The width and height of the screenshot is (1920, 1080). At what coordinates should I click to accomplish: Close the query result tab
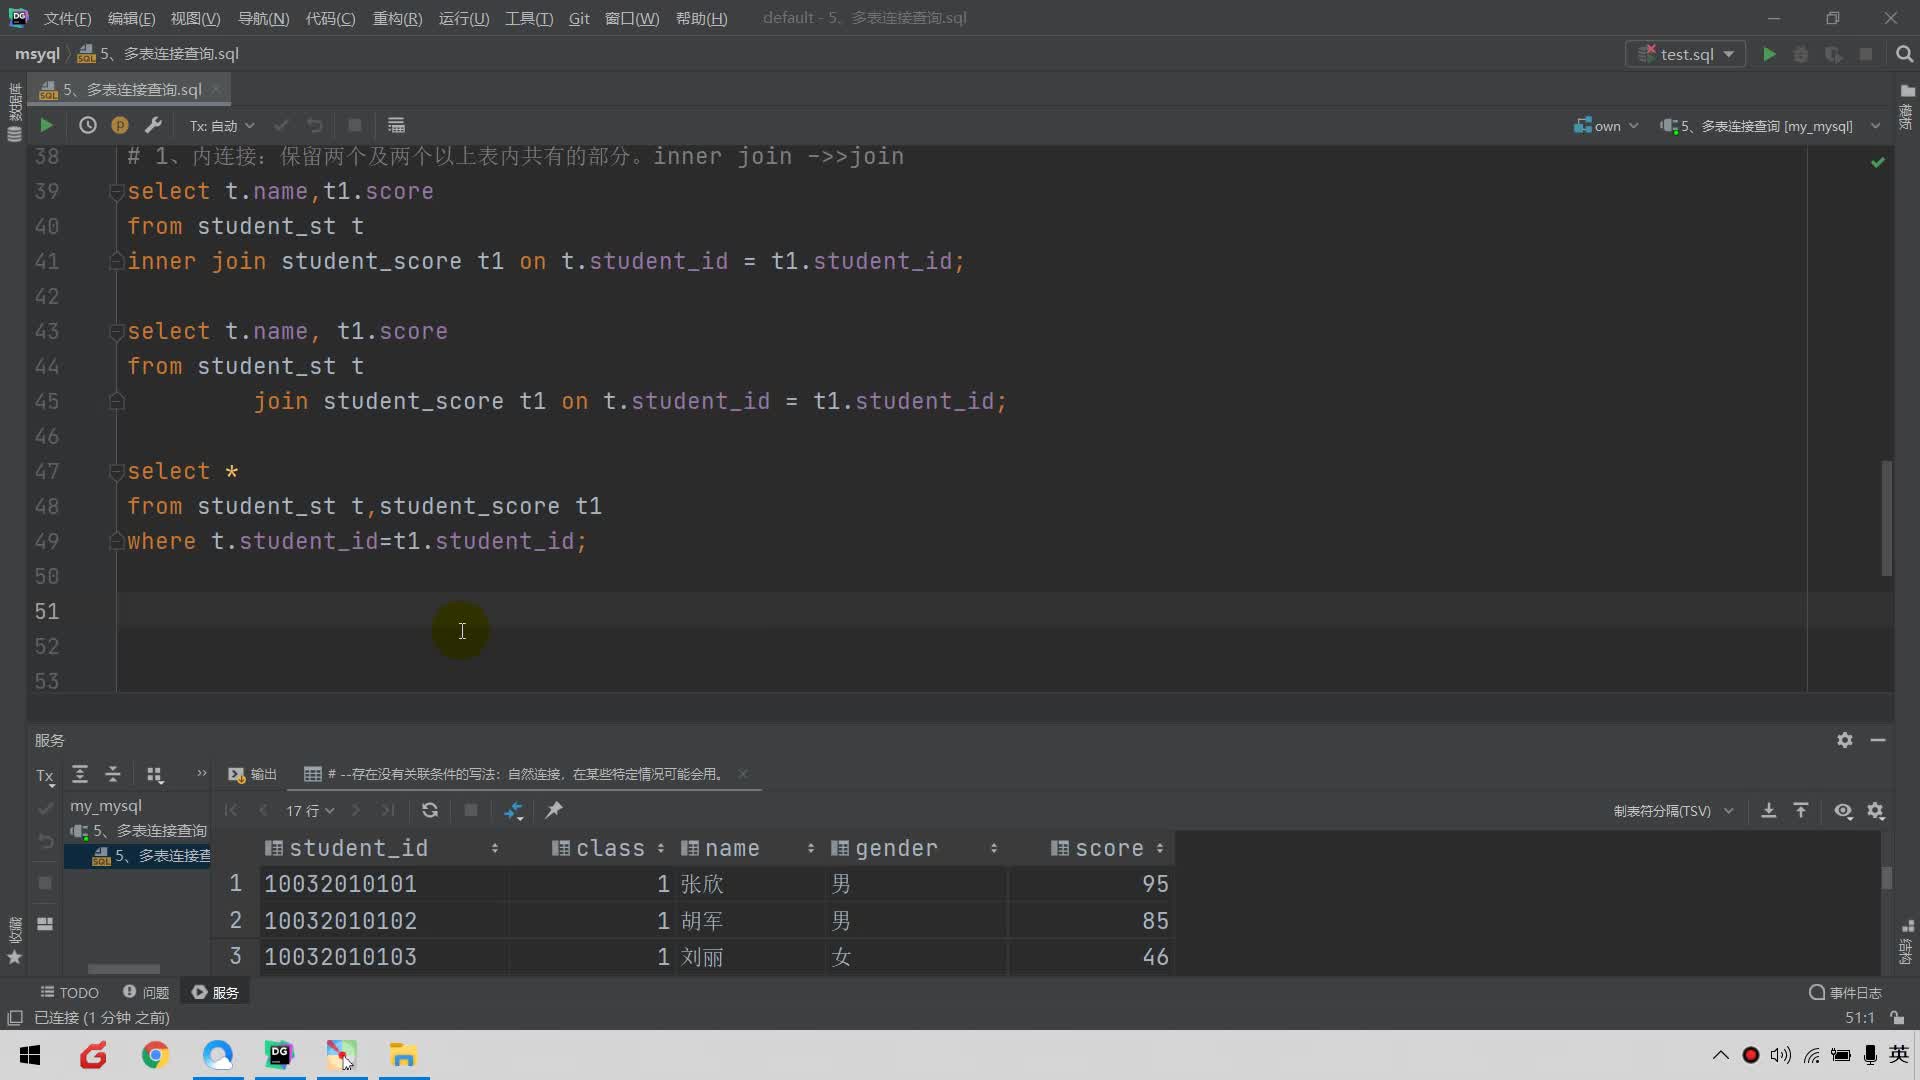click(743, 773)
